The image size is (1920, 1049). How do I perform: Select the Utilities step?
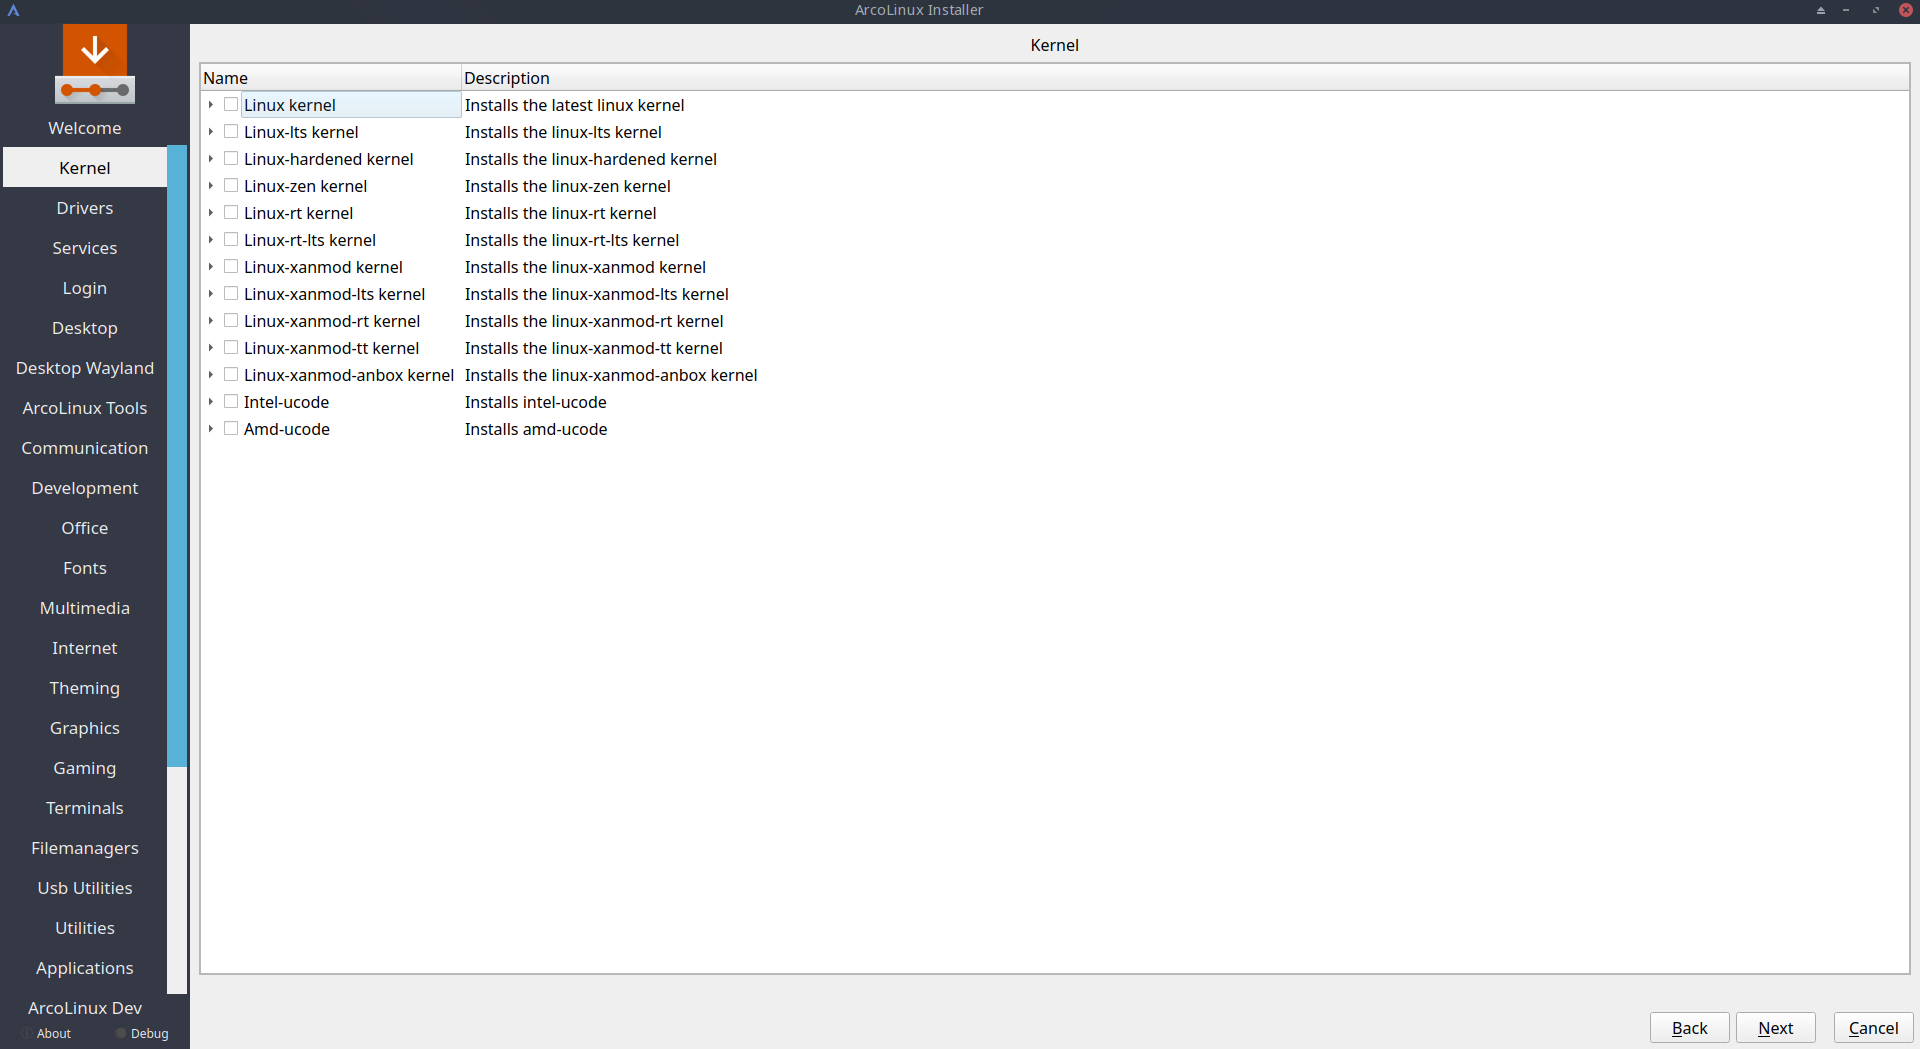(85, 928)
